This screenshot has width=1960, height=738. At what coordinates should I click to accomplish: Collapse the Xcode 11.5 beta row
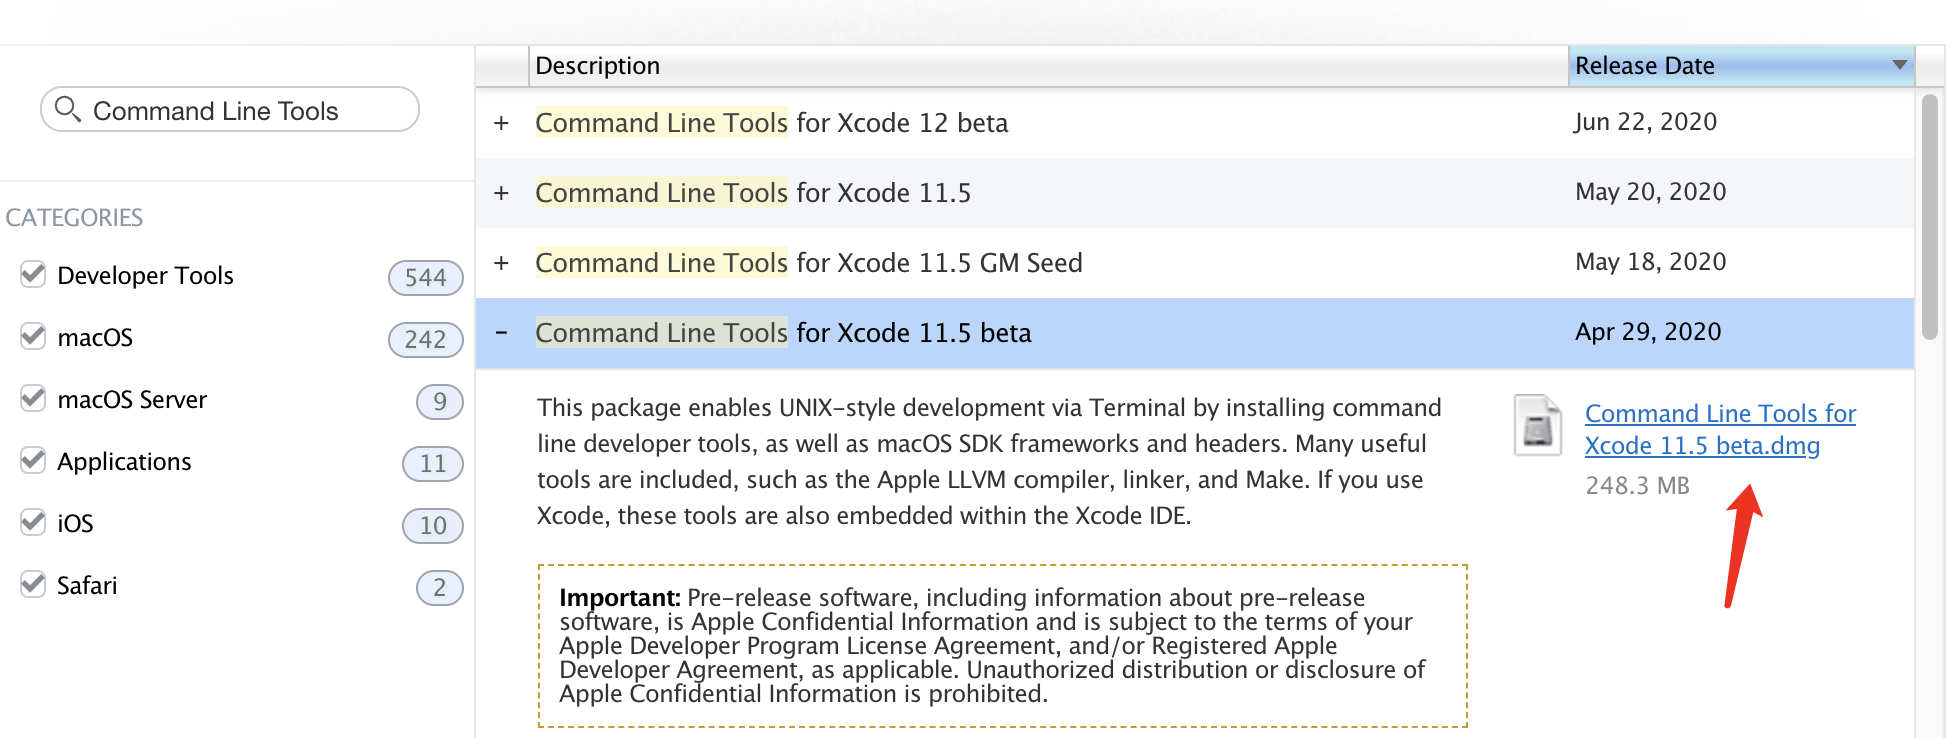[502, 333]
